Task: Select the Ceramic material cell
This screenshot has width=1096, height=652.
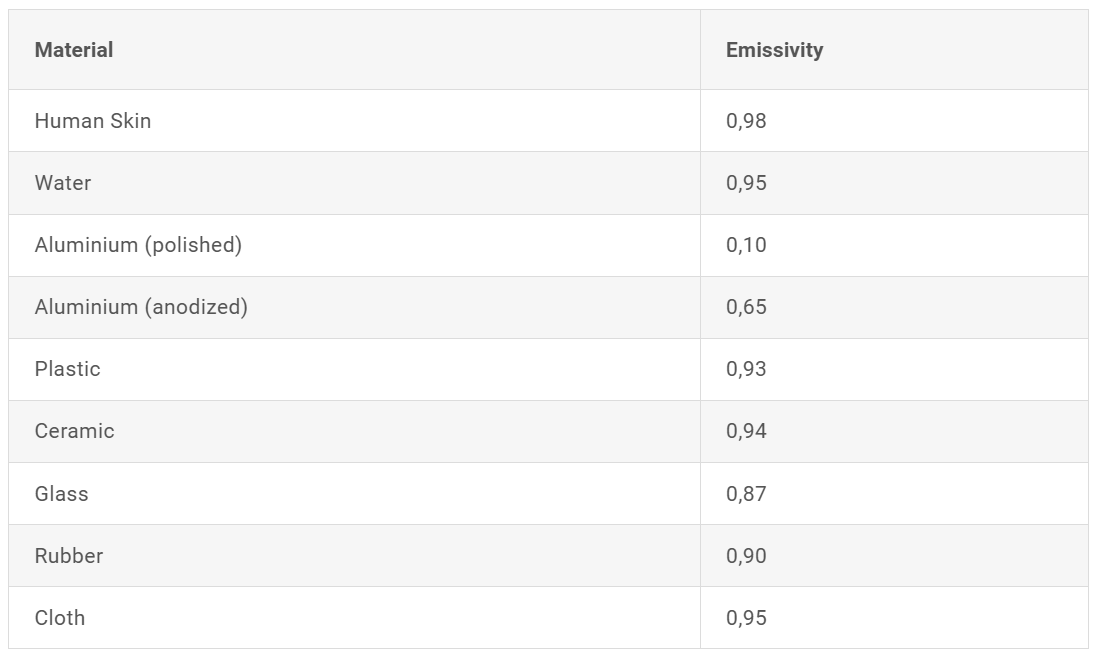Action: click(354, 431)
